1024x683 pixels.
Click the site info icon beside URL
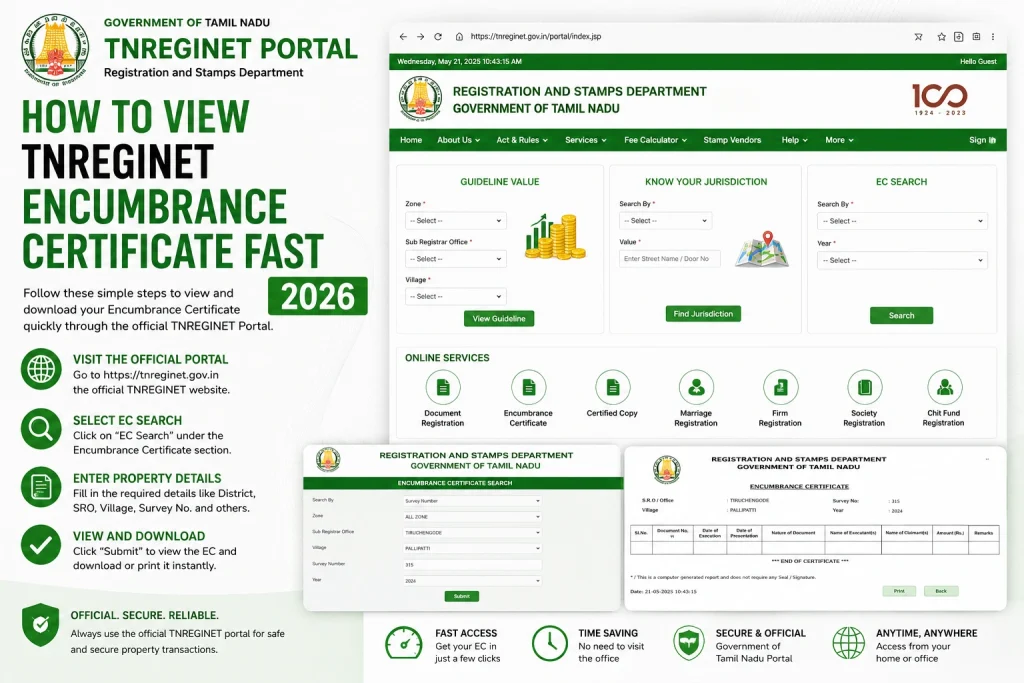click(459, 37)
